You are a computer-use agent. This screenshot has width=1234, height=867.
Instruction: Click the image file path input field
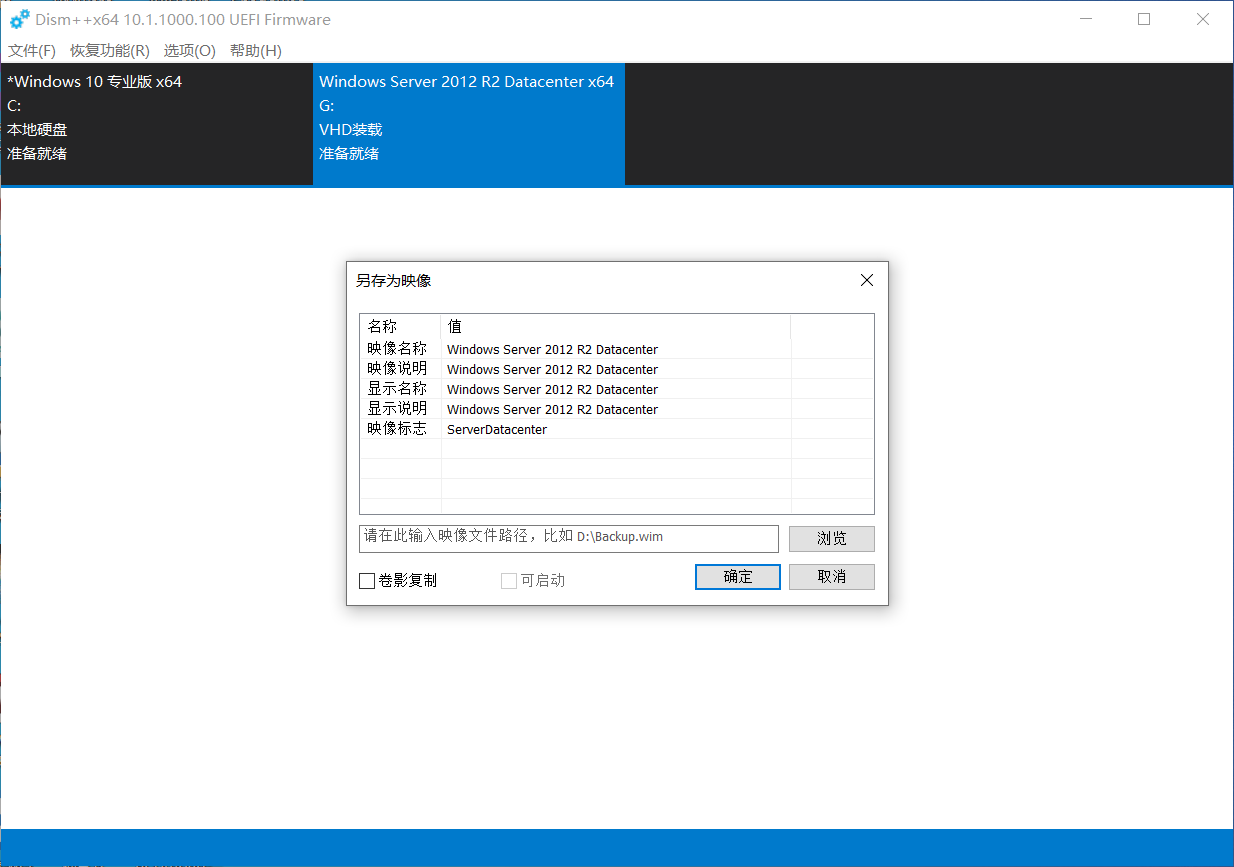click(568, 538)
